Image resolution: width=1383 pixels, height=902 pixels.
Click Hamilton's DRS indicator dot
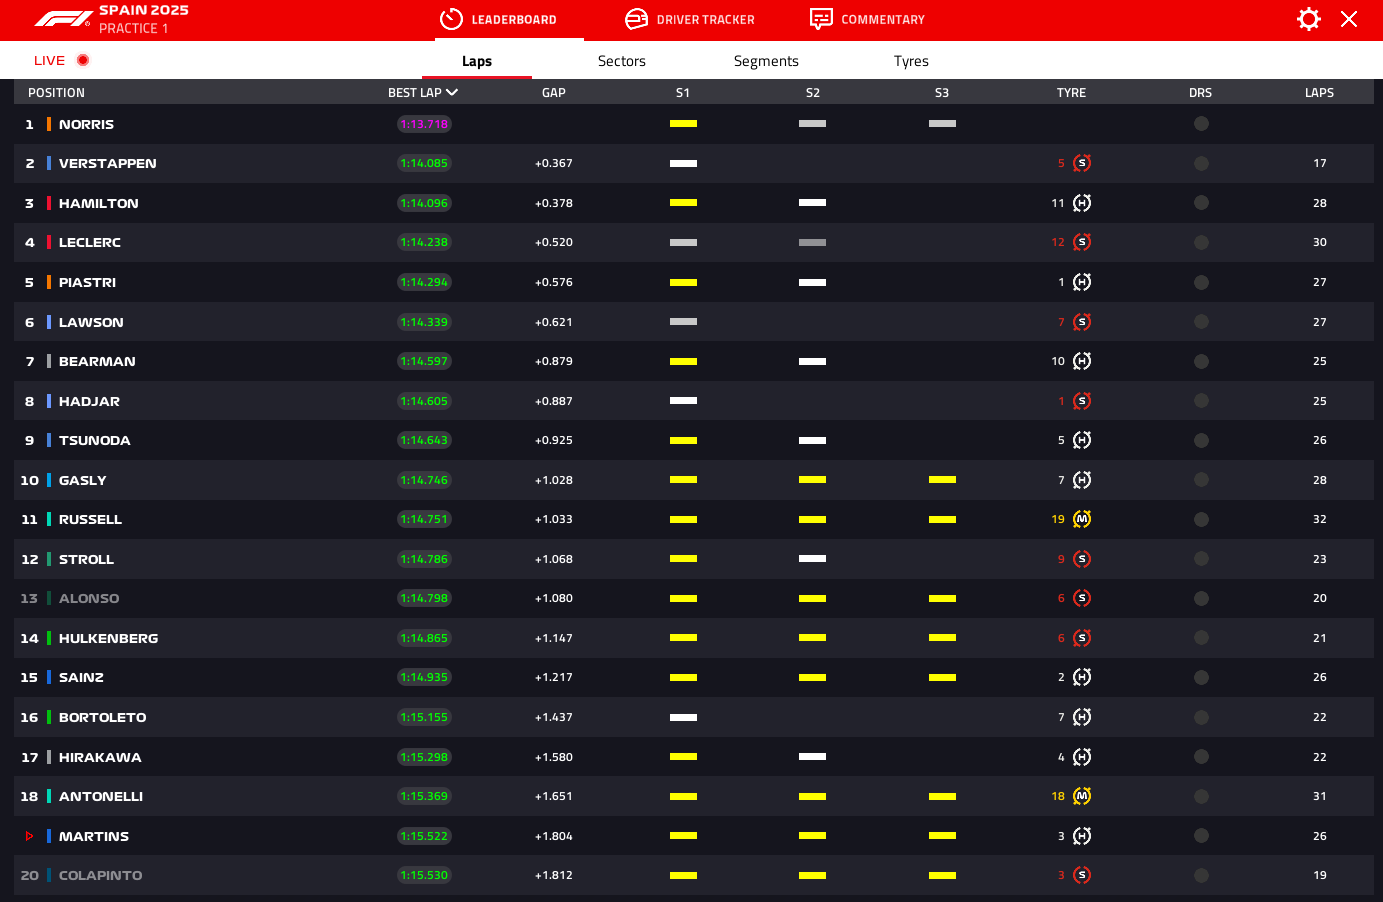pos(1201,203)
